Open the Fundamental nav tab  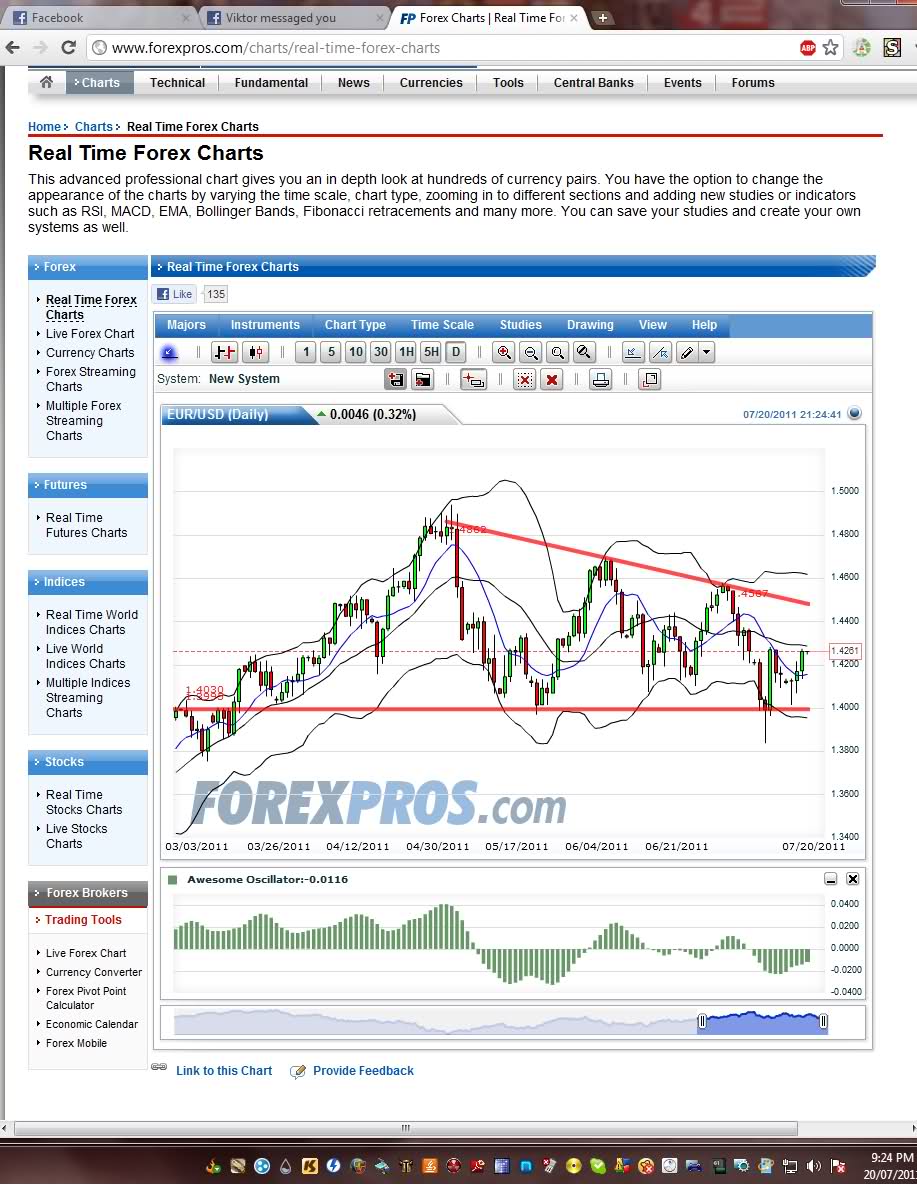[x=271, y=83]
